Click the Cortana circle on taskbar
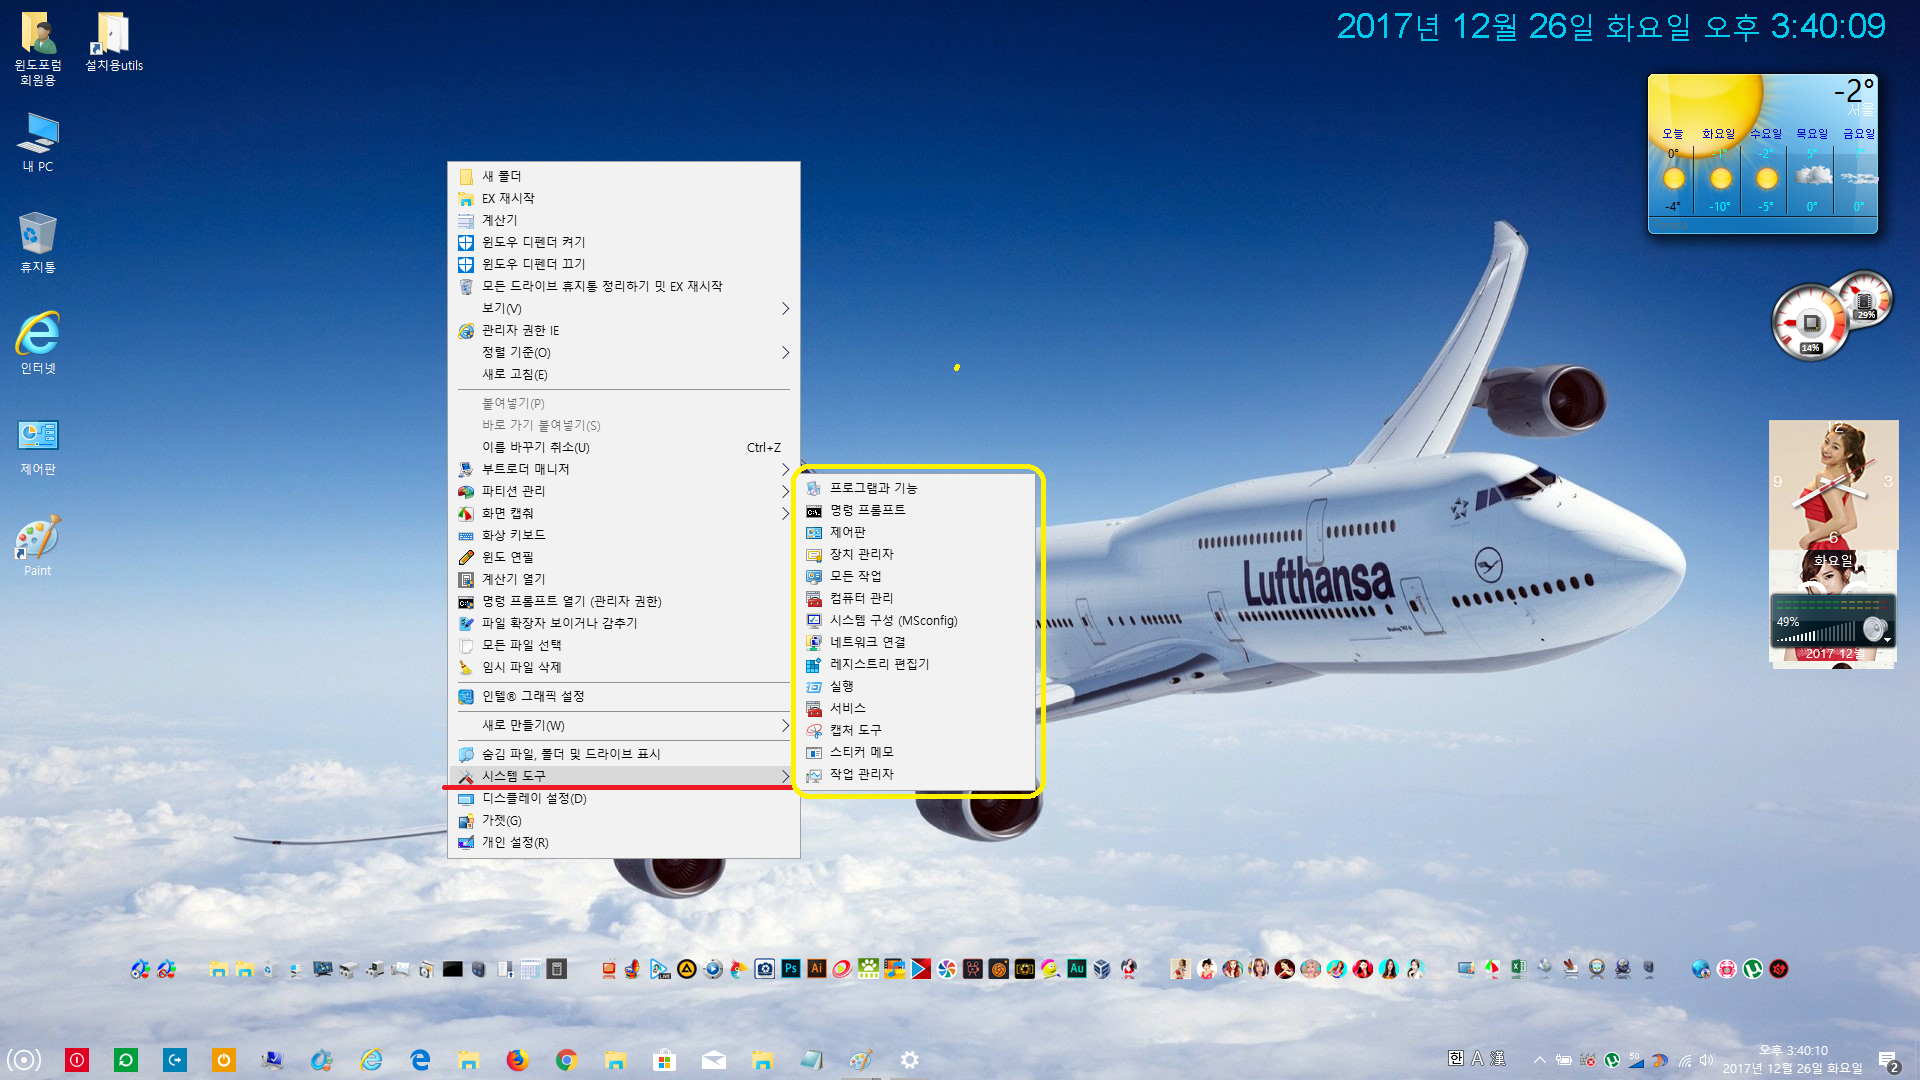This screenshot has height=1080, width=1920. point(24,1060)
